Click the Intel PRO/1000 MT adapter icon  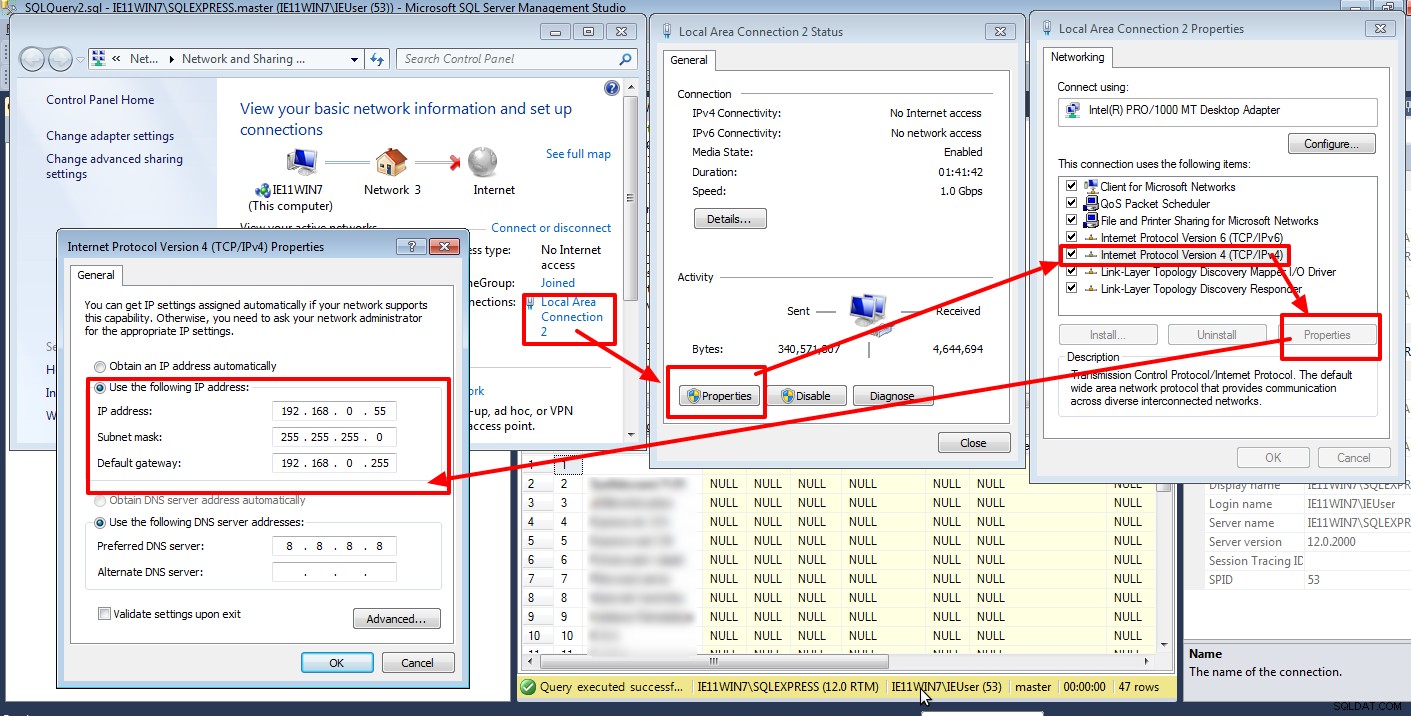click(x=1072, y=111)
